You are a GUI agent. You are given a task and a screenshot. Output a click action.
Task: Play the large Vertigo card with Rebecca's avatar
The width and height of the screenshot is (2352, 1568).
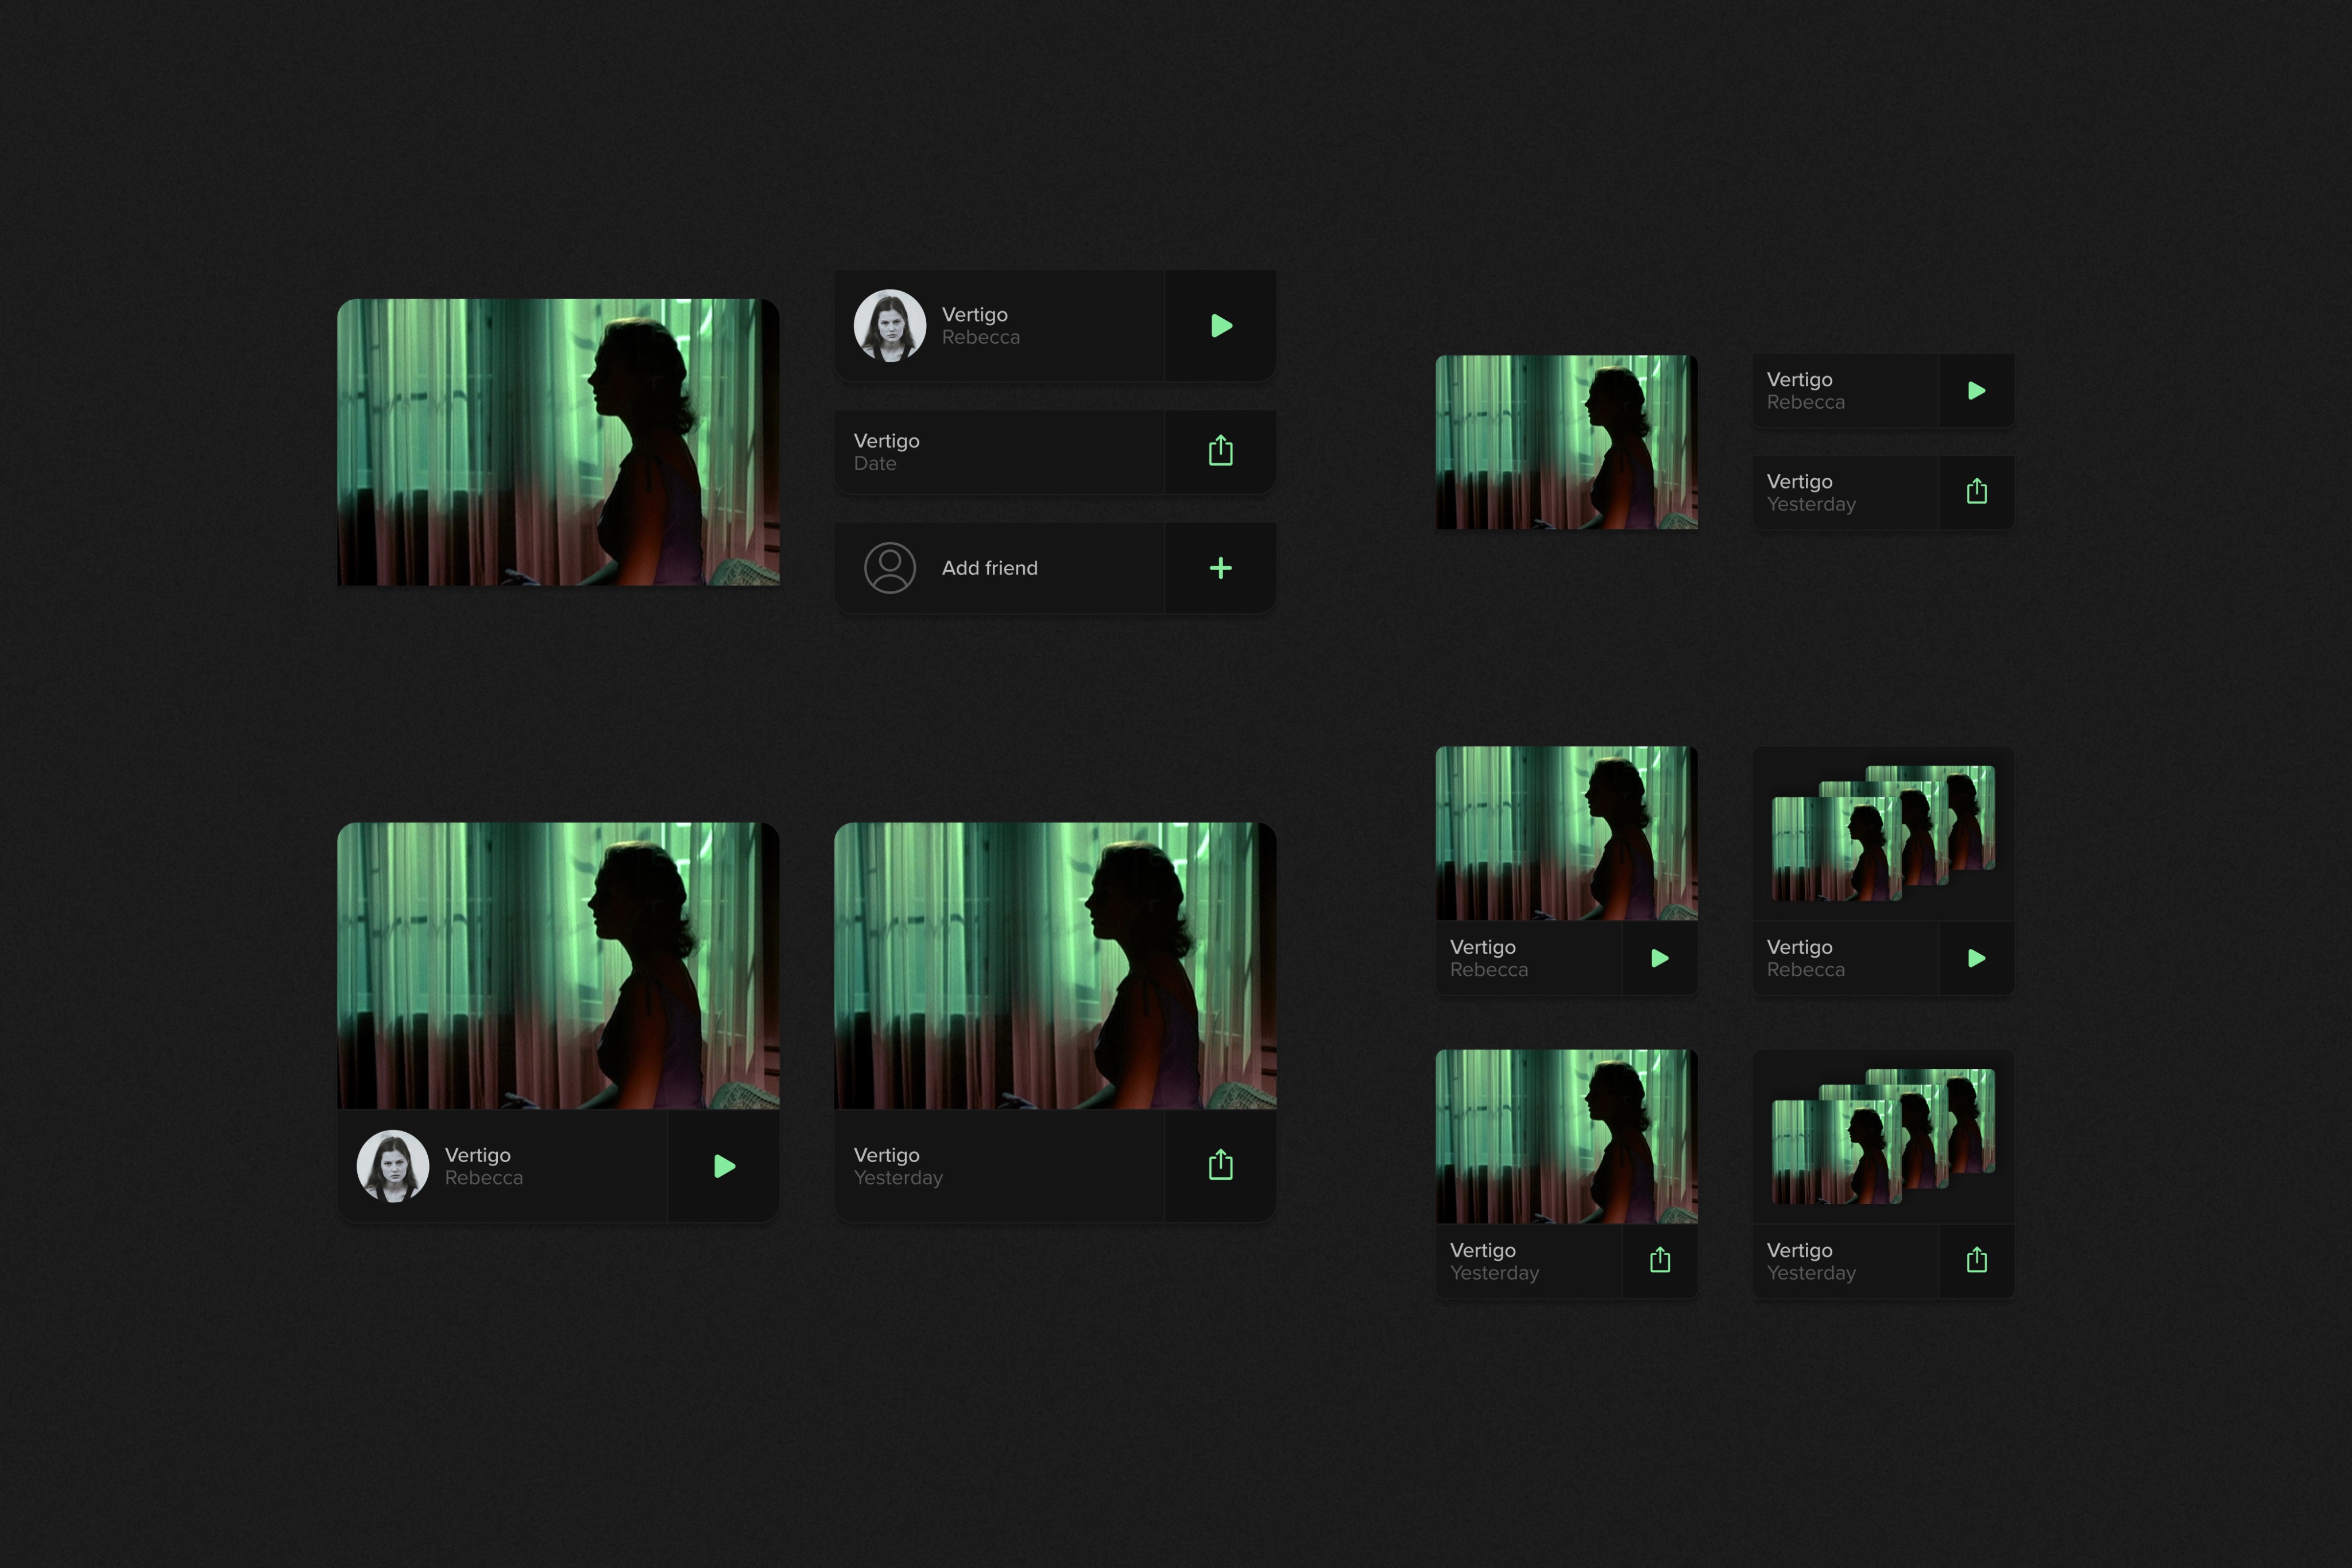tap(724, 1166)
